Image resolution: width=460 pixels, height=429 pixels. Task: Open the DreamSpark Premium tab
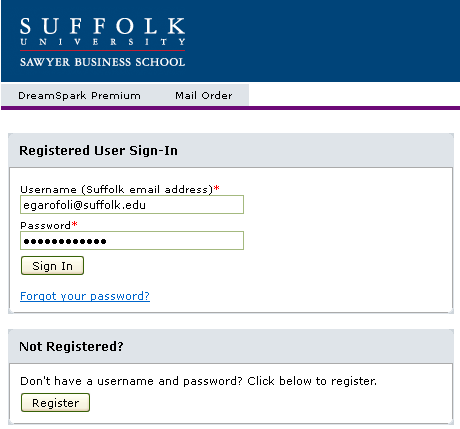[79, 96]
